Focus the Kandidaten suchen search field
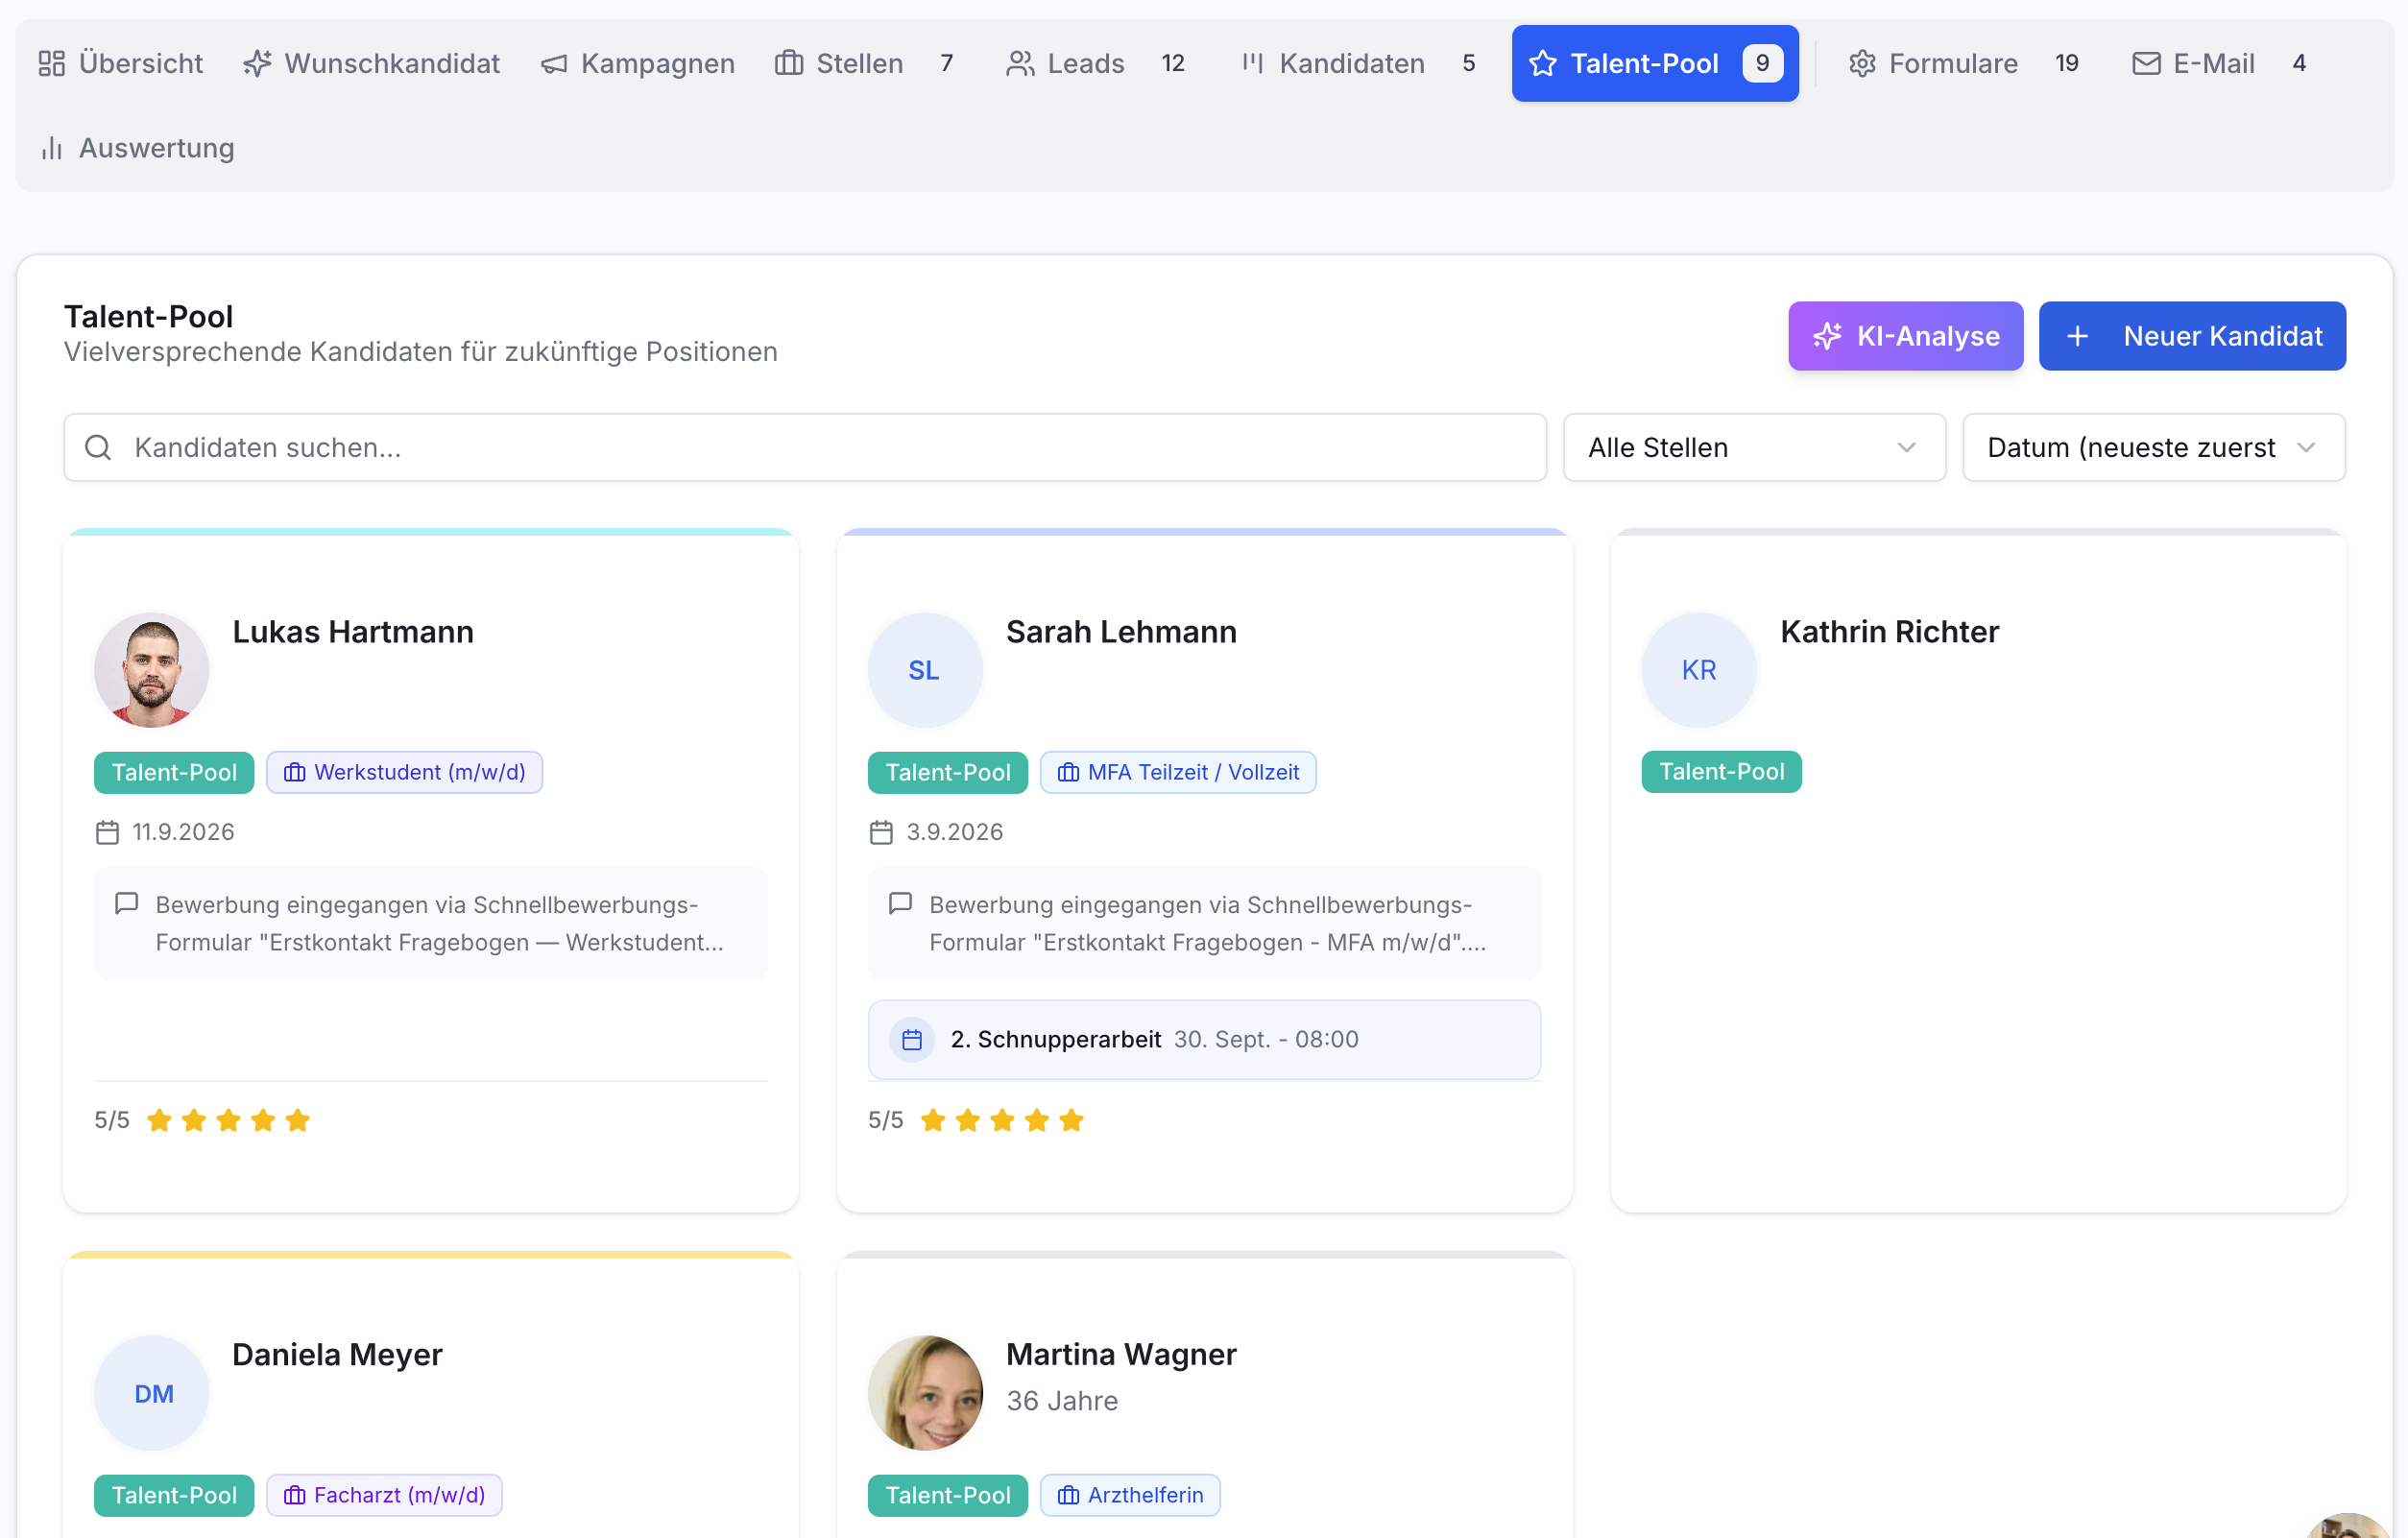 [805, 447]
